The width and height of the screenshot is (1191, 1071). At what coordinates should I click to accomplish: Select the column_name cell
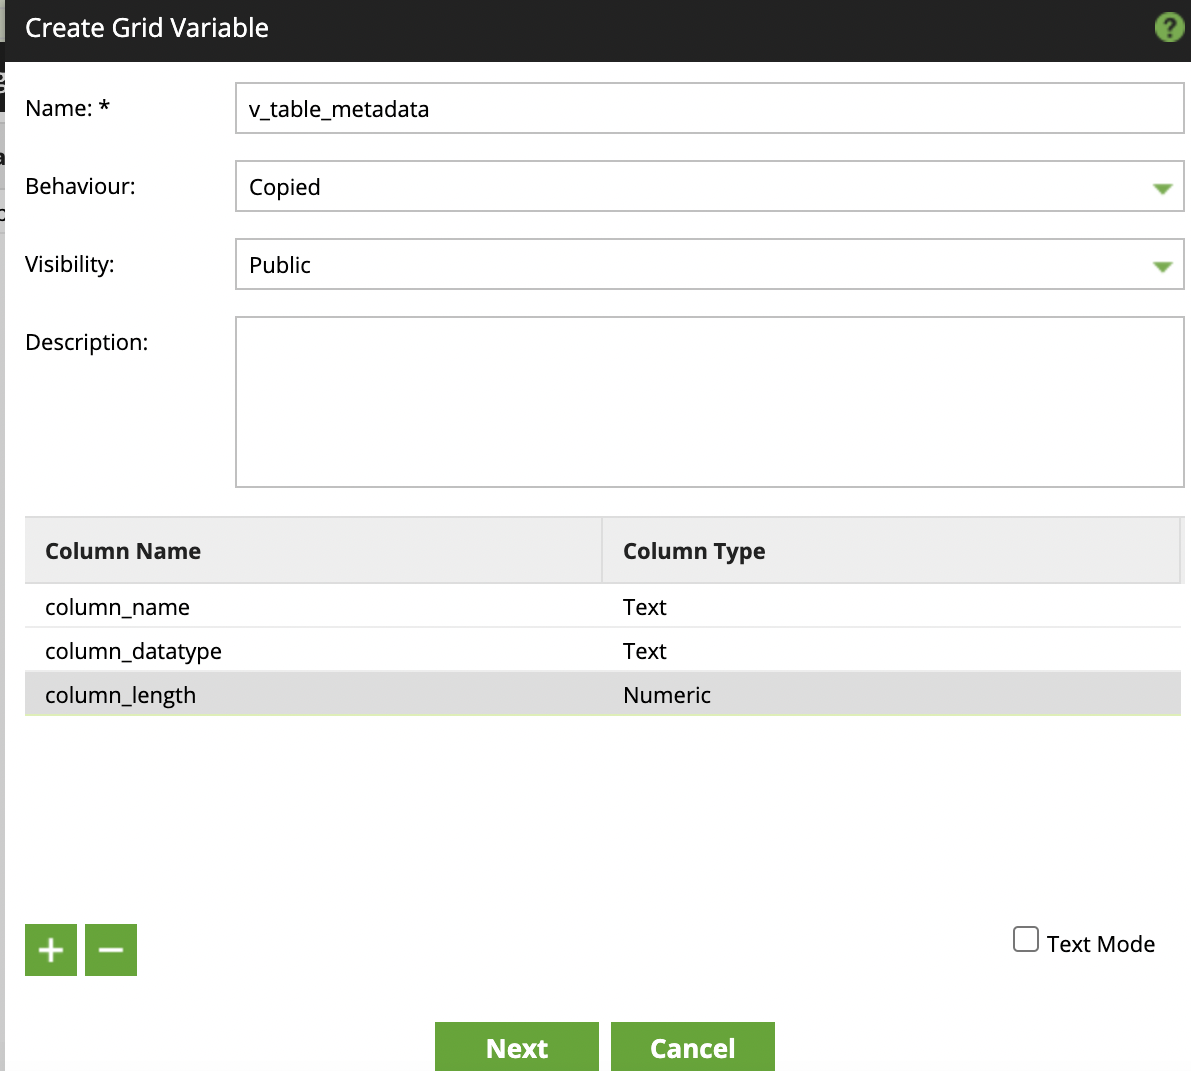click(313, 606)
